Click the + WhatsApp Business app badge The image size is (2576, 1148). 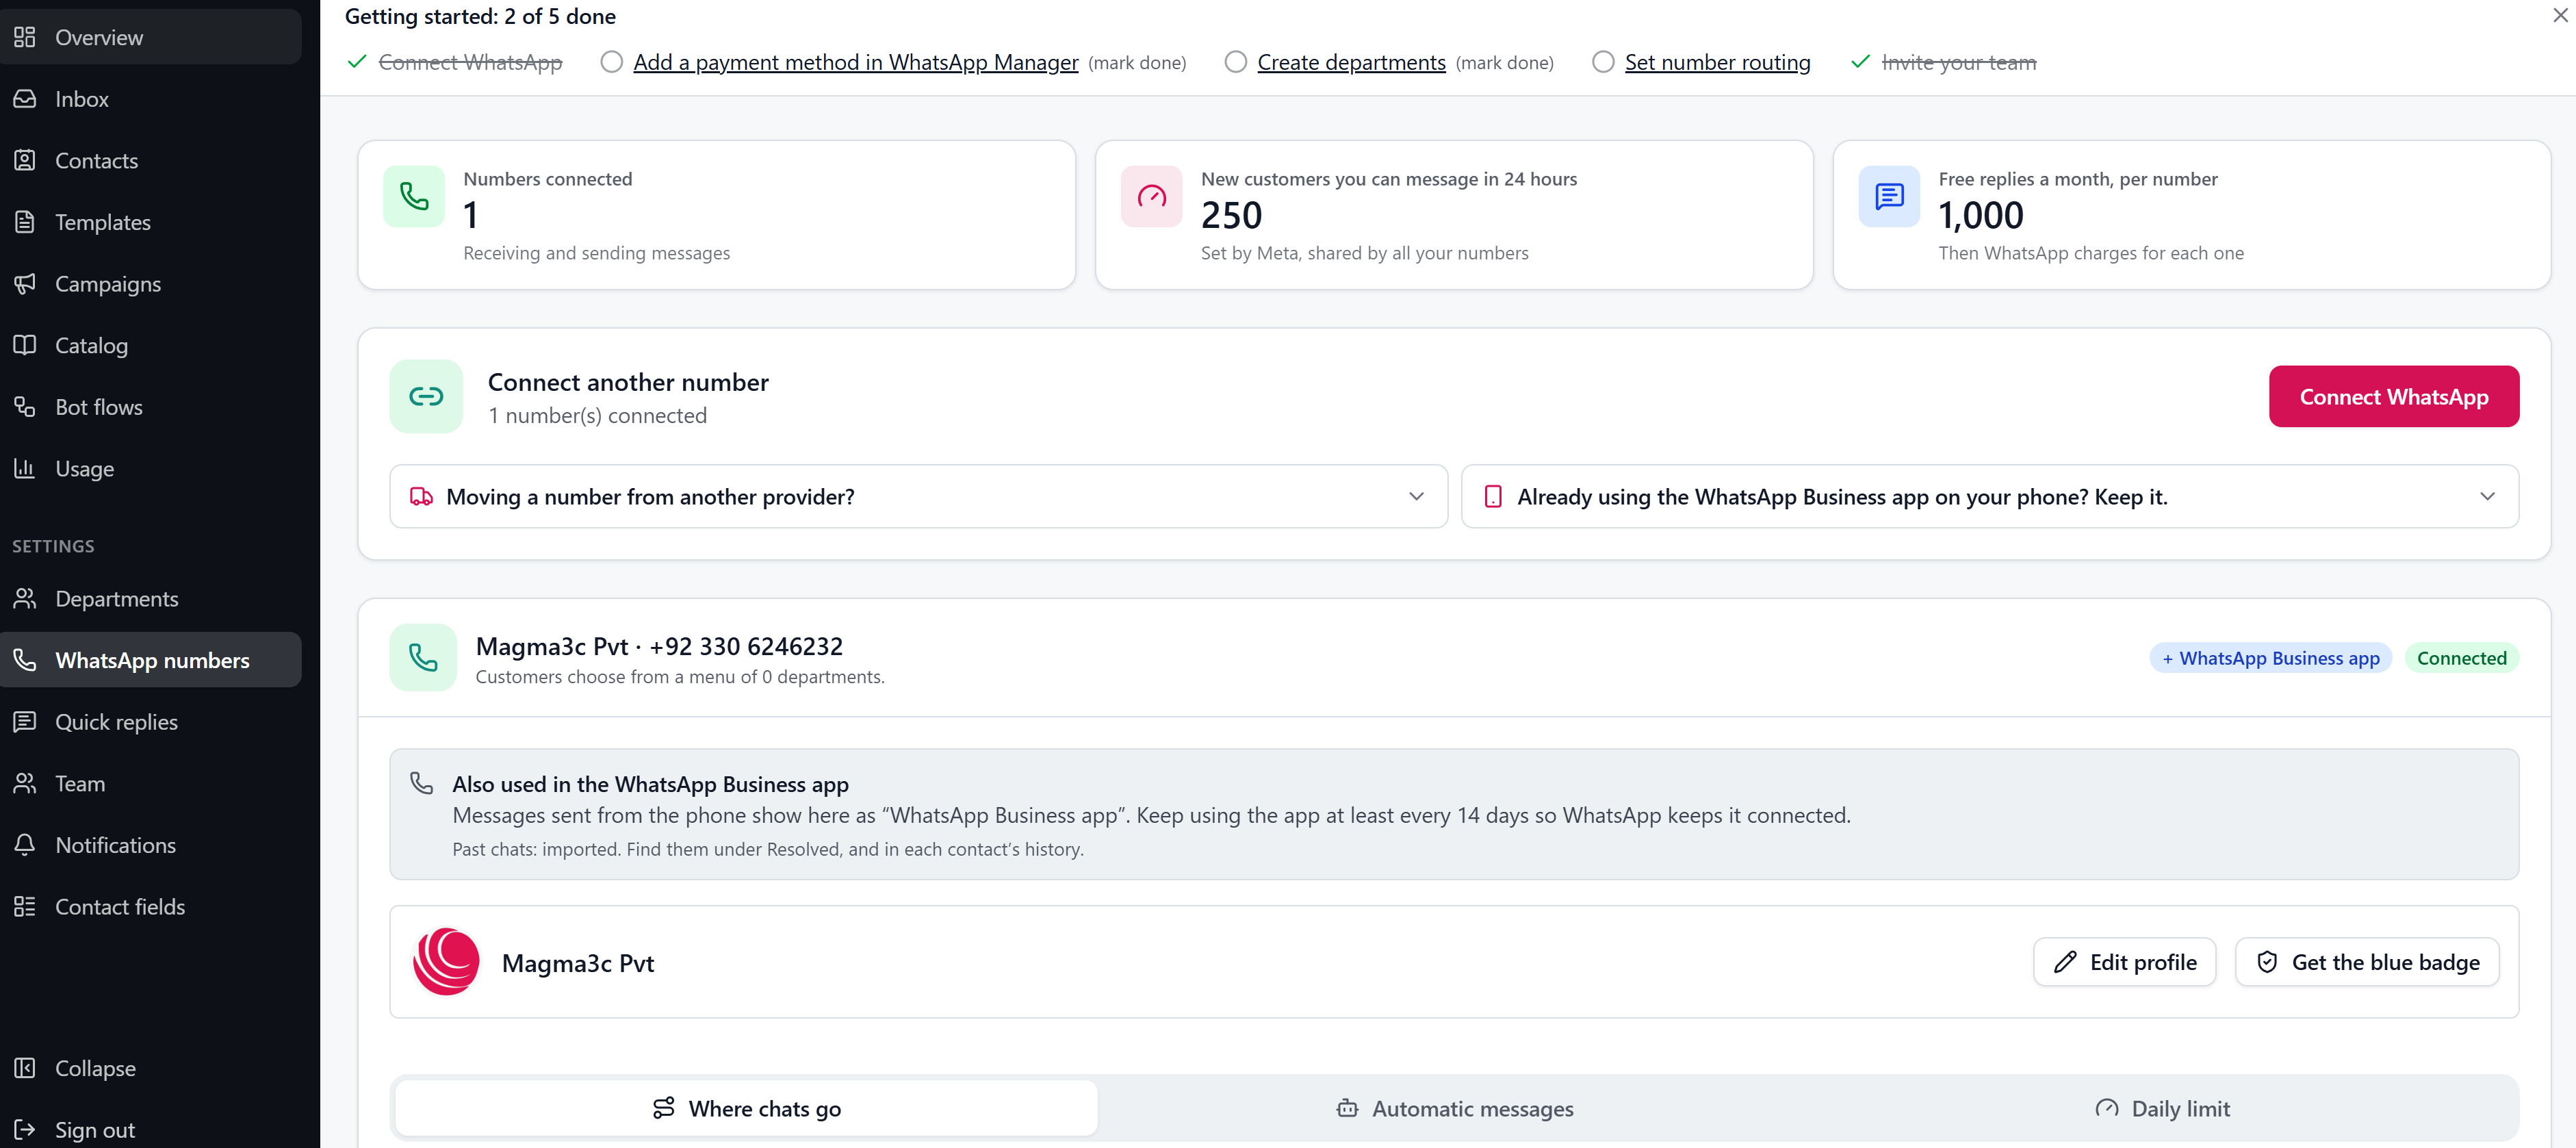click(x=2270, y=658)
